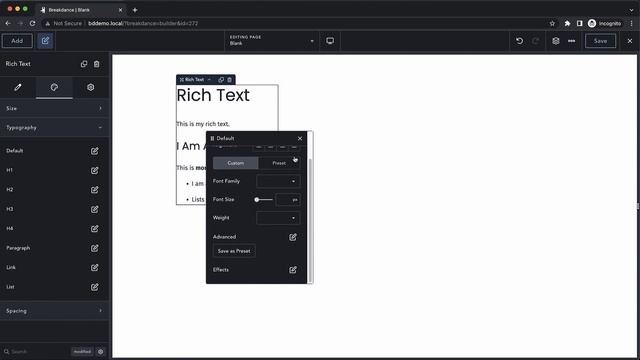Expand the Size section
This screenshot has height=360, width=640.
pos(54,108)
